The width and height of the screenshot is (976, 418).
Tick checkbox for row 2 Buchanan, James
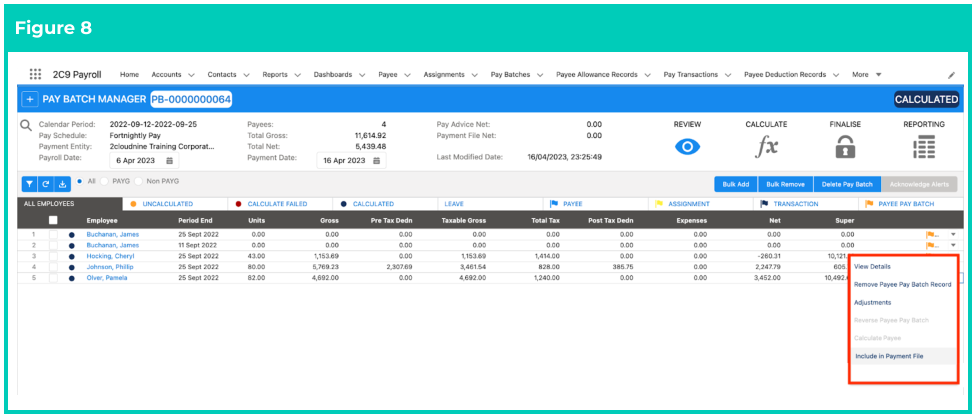53,246
